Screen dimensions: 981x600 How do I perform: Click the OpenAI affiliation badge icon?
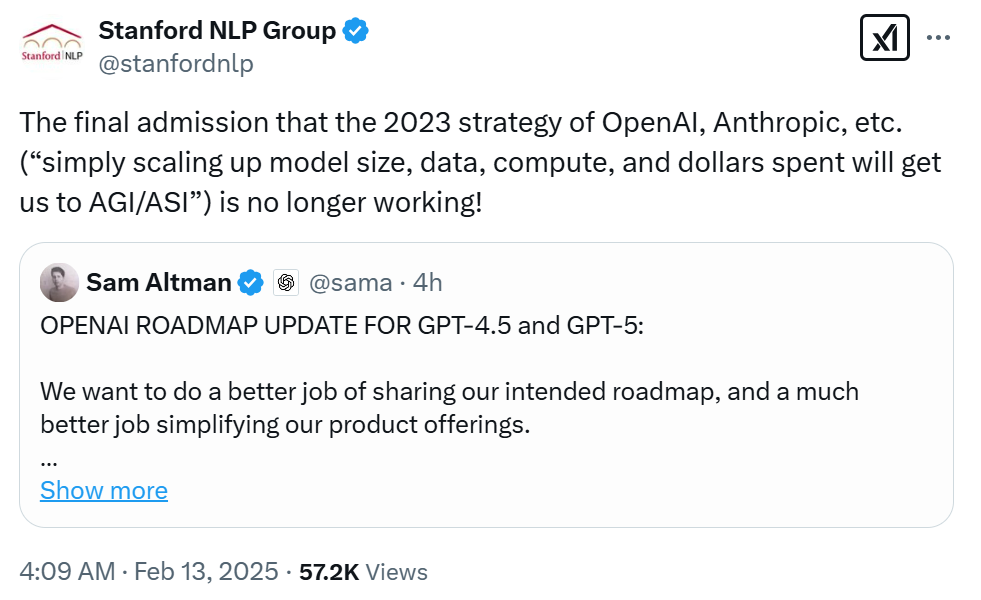(x=286, y=283)
